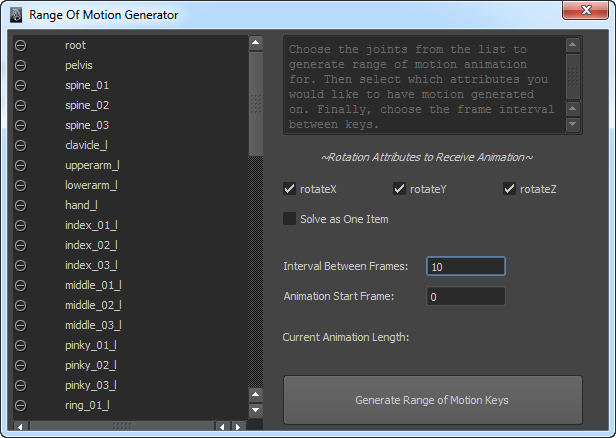Click the circle-minus icon beside pinky_02_l
This screenshot has height=438, width=616.
pyautogui.click(x=20, y=366)
